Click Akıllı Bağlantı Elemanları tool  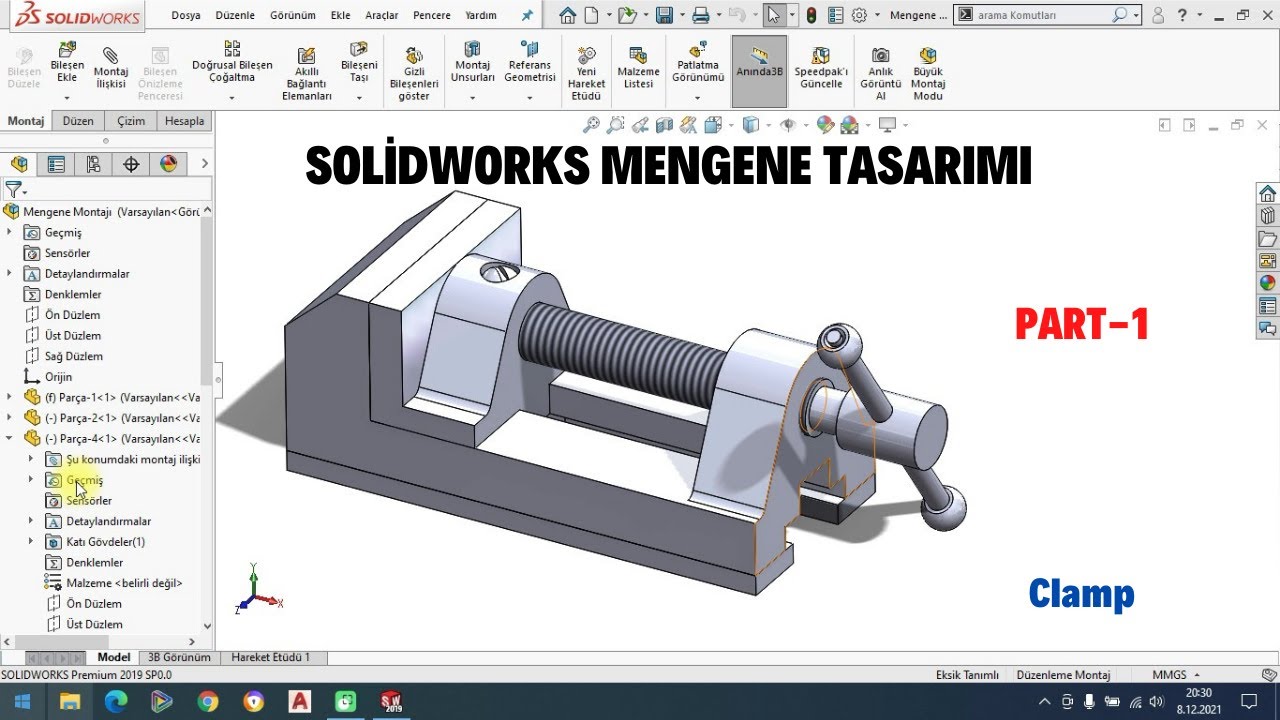[x=307, y=73]
